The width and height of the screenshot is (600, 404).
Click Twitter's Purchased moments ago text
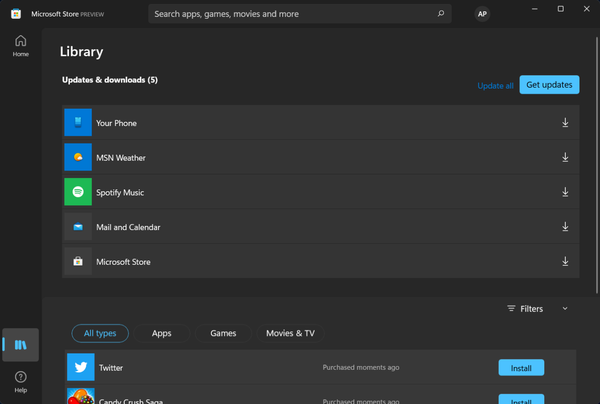coord(361,367)
